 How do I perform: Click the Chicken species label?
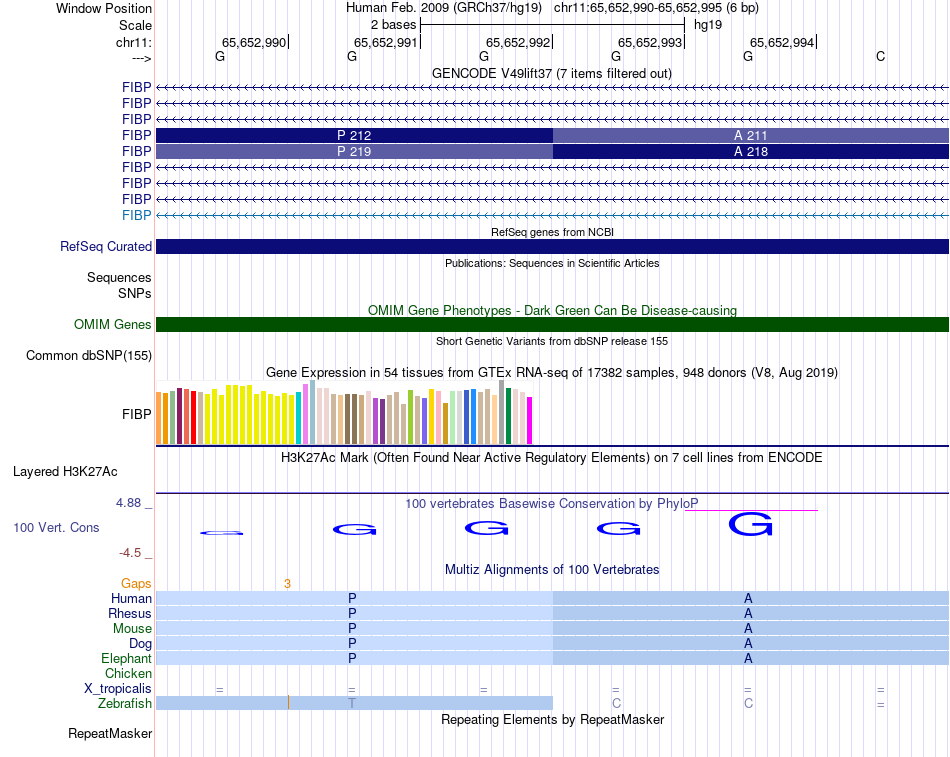coord(128,674)
